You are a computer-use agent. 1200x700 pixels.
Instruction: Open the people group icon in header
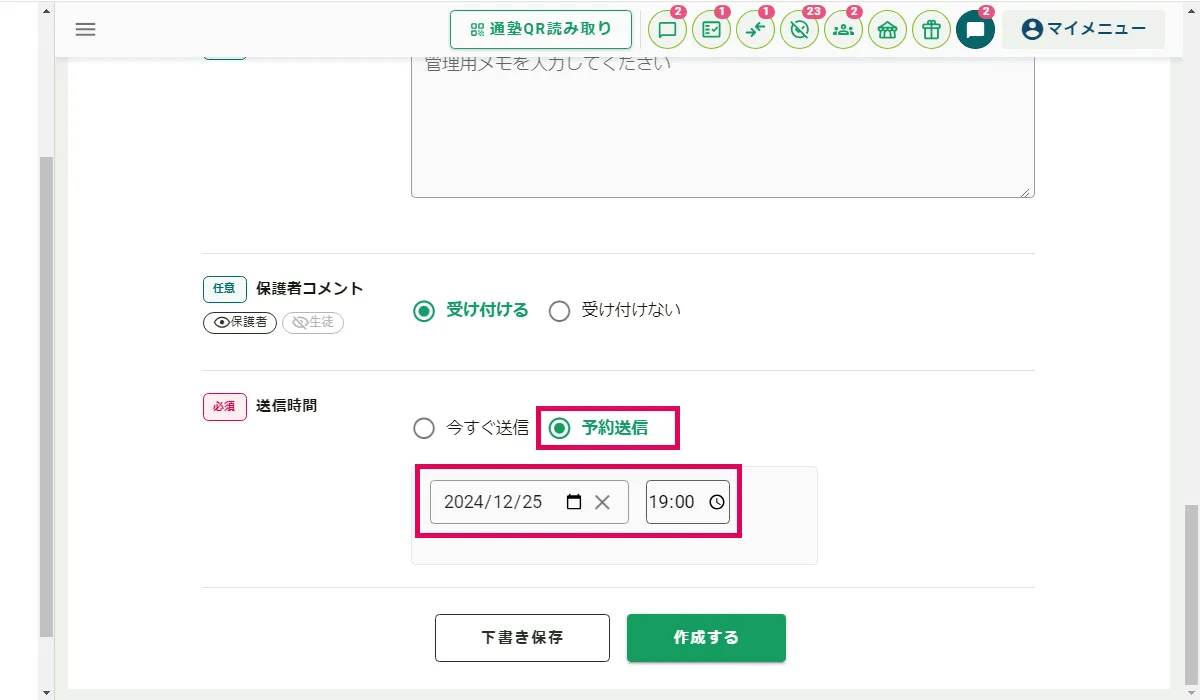(843, 30)
